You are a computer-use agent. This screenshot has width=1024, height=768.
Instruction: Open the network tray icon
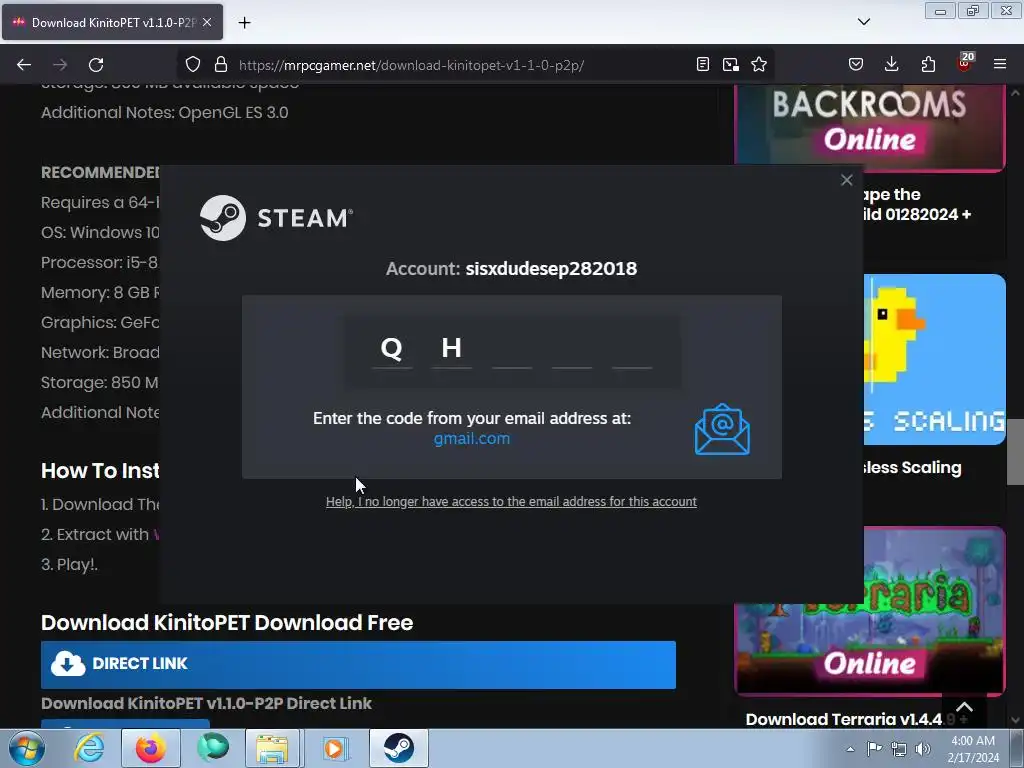899,749
